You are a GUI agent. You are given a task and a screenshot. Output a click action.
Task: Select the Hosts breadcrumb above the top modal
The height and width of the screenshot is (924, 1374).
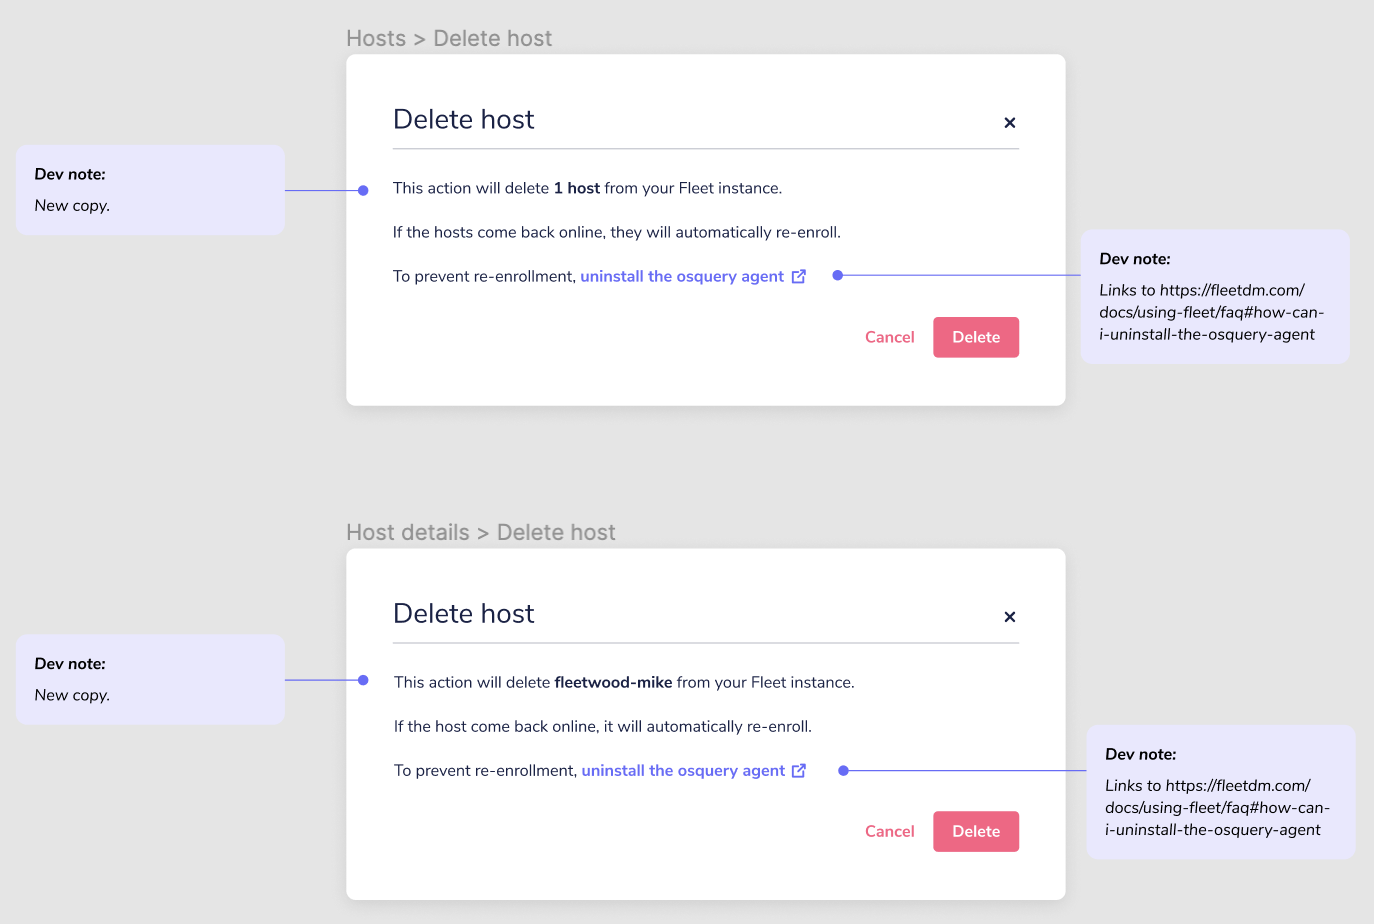[x=376, y=38]
